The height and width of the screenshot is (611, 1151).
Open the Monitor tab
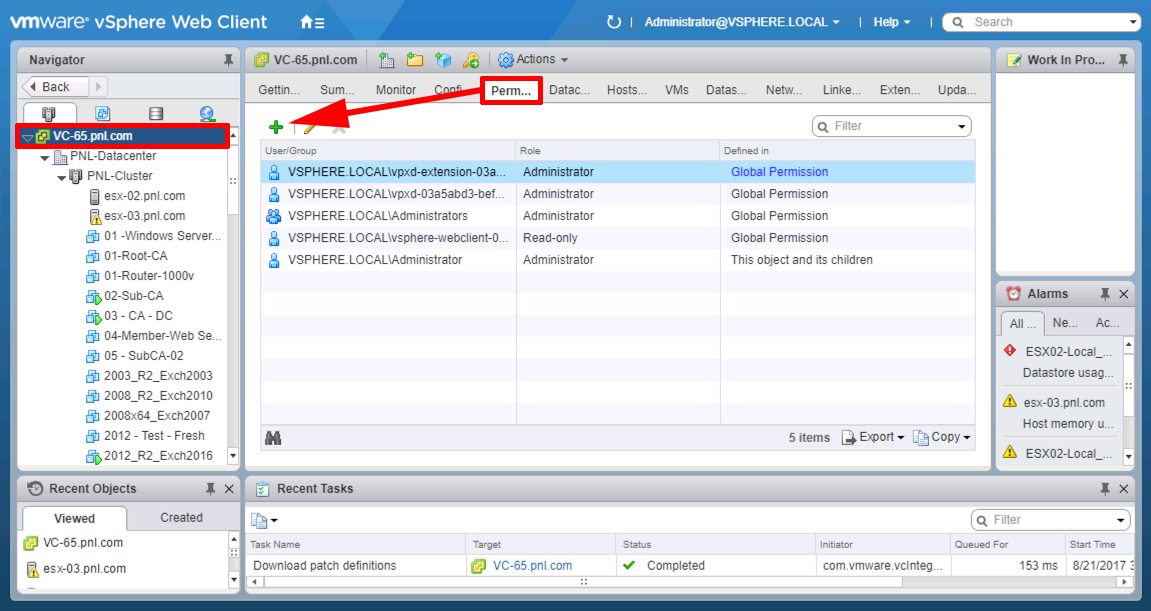click(x=396, y=90)
